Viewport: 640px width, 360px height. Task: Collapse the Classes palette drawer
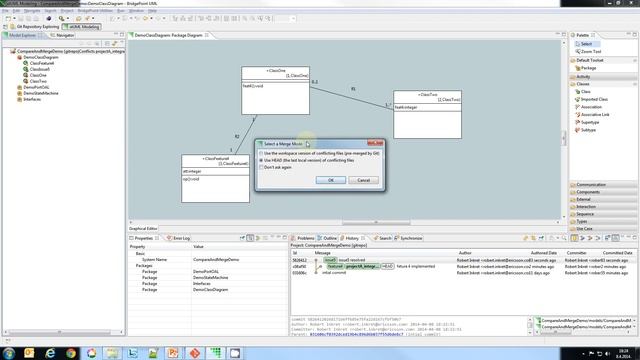(x=603, y=84)
